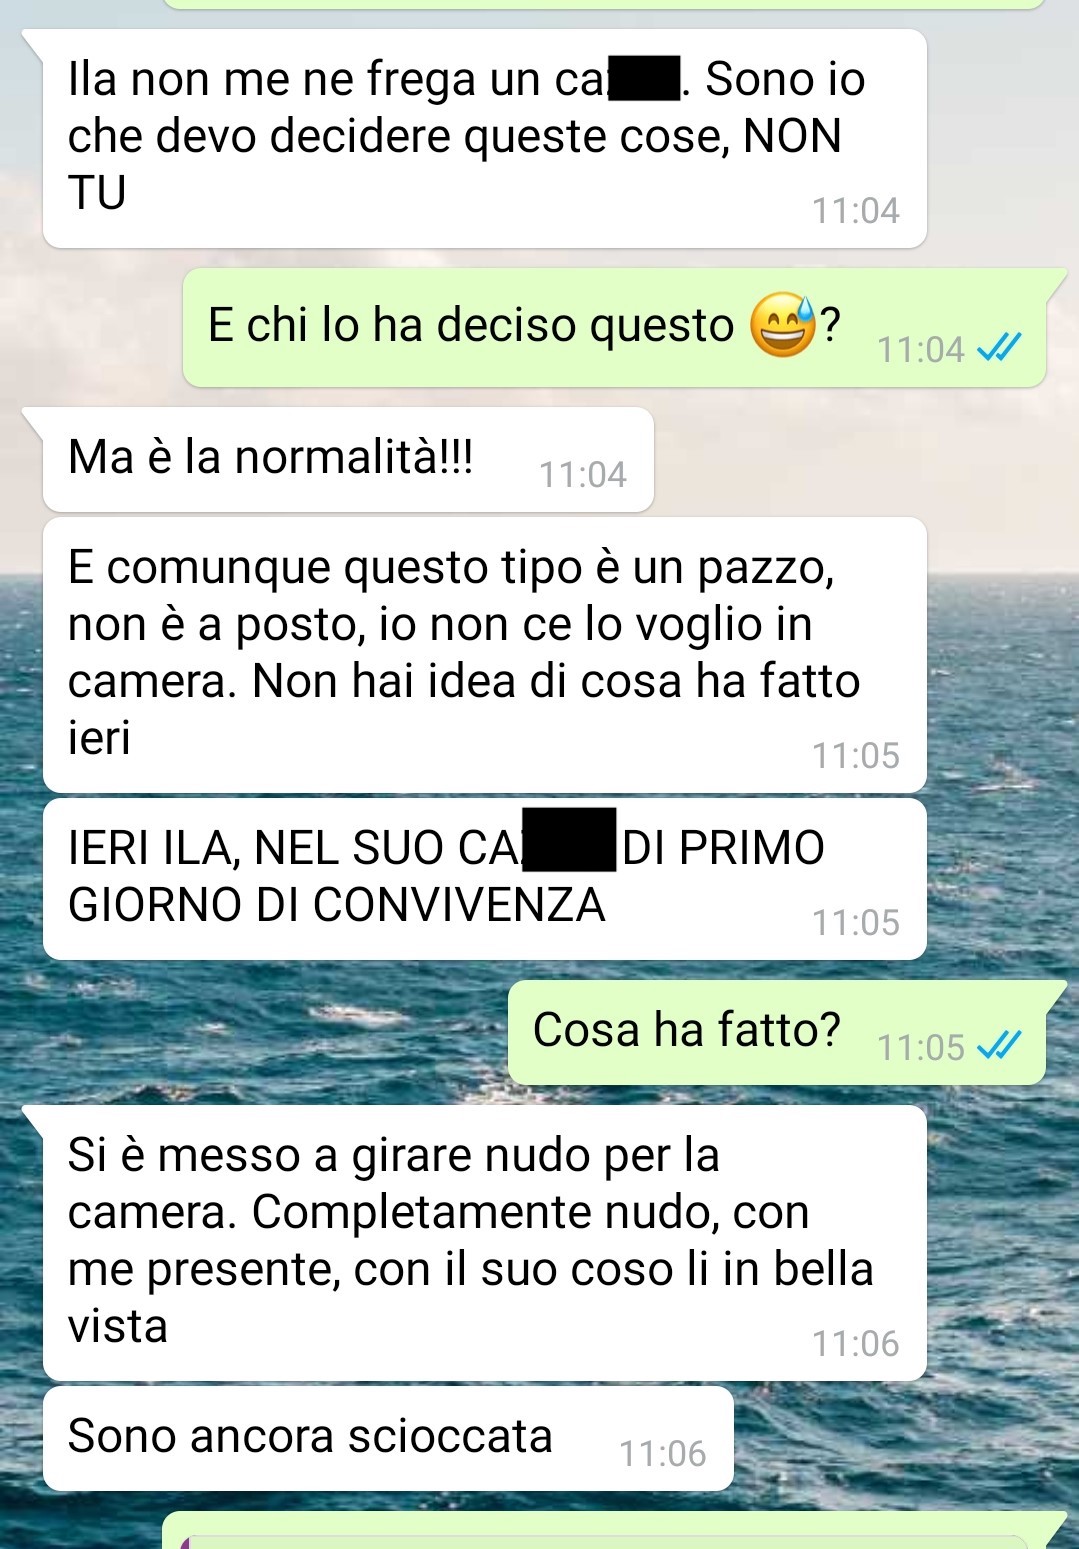
Task: Select message 'Ma è la normalità!!!'
Action: pyautogui.click(x=348, y=459)
